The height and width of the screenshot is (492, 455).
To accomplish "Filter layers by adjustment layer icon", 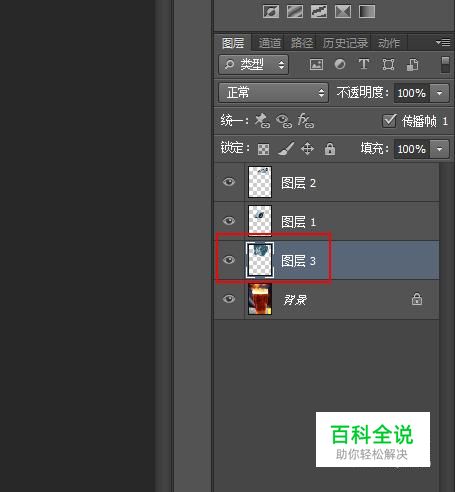I will [340, 64].
